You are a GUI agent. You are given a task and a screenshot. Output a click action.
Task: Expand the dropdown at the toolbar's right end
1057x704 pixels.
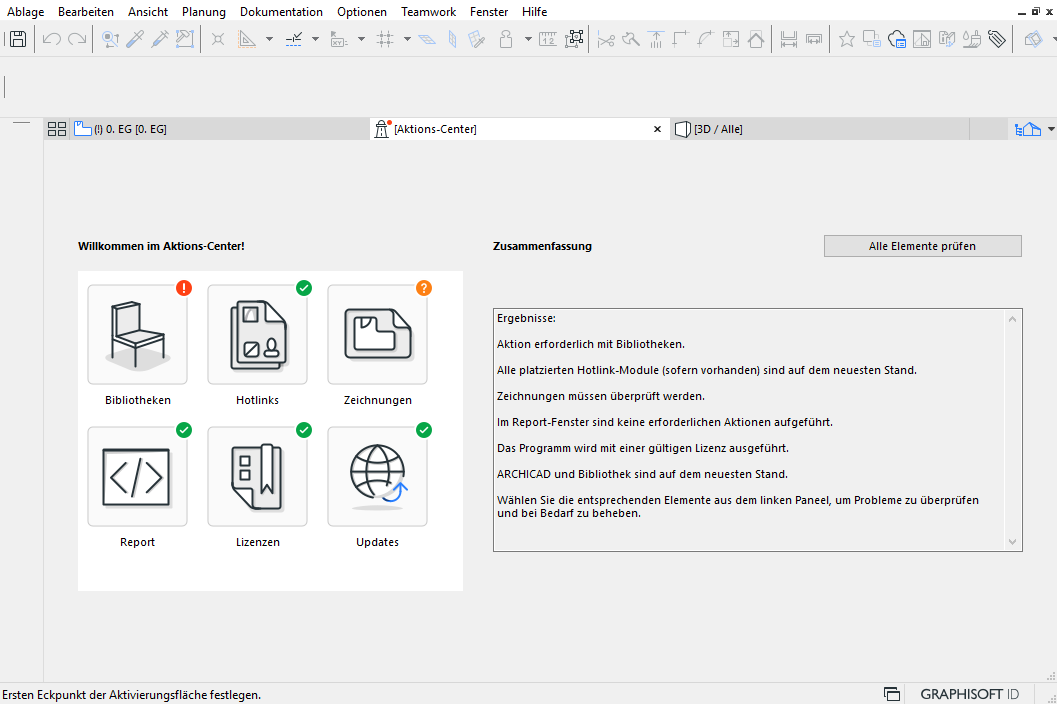pos(1054,39)
